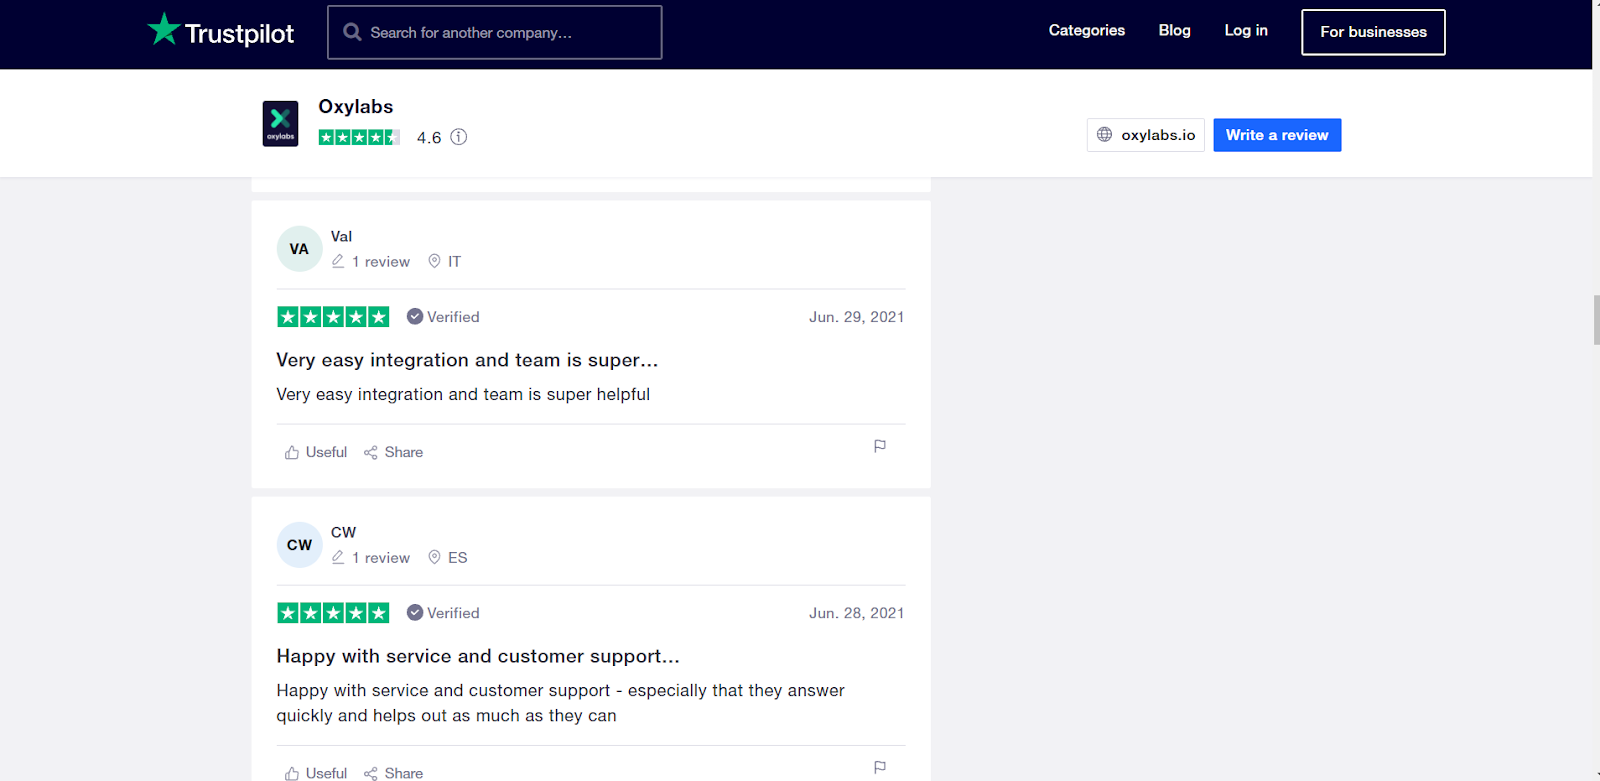Click the search magnifier icon
This screenshot has width=1600, height=781.
coord(352,32)
